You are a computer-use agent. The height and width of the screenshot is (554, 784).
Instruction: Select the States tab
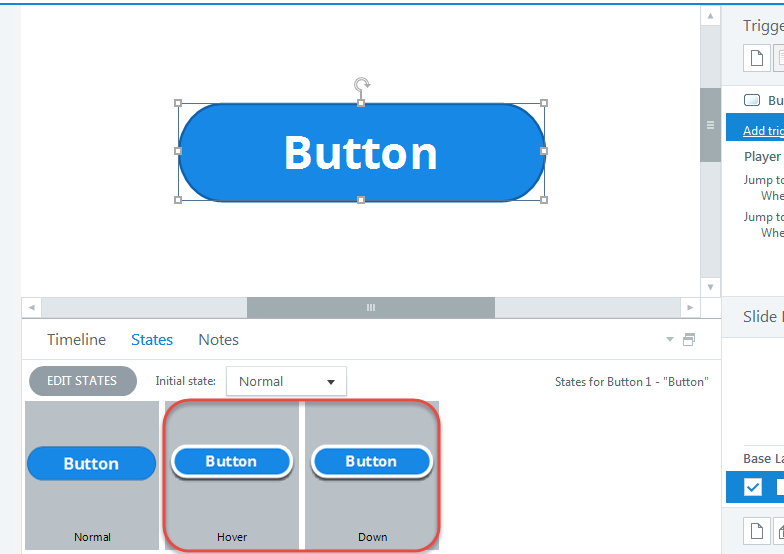152,340
